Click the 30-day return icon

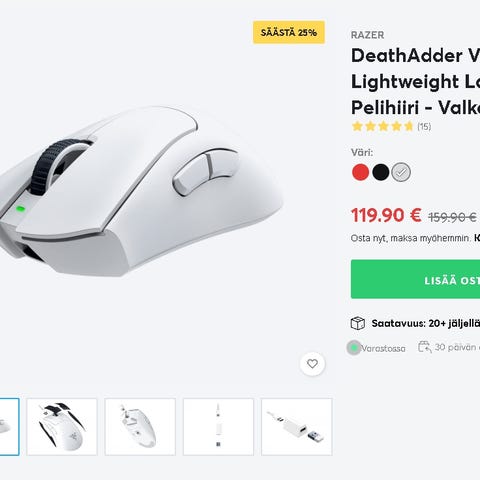click(x=425, y=347)
